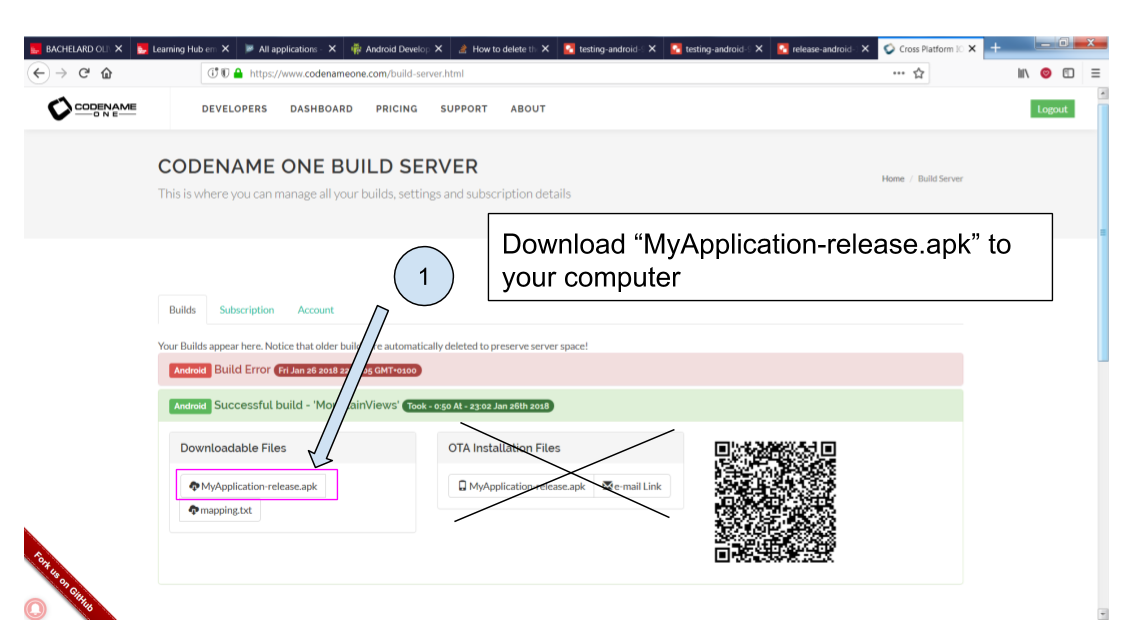
Task: Toggle the browser sidebar icon
Action: click(x=1069, y=73)
